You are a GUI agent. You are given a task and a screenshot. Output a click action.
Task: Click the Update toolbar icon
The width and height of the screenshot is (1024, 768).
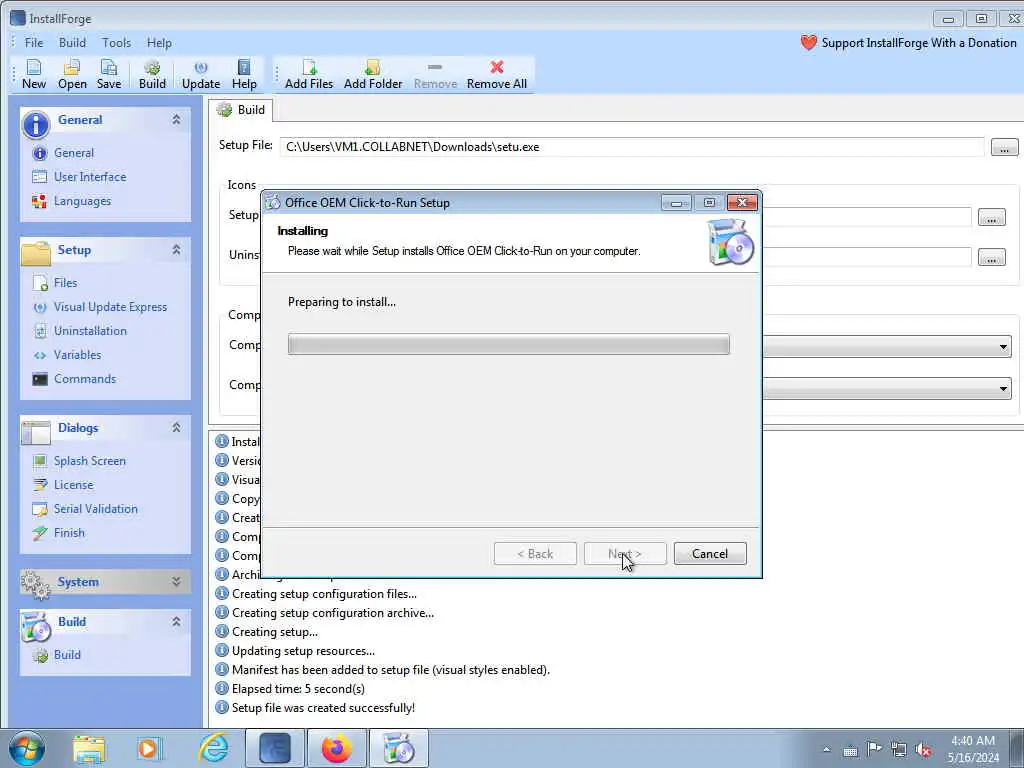200,74
